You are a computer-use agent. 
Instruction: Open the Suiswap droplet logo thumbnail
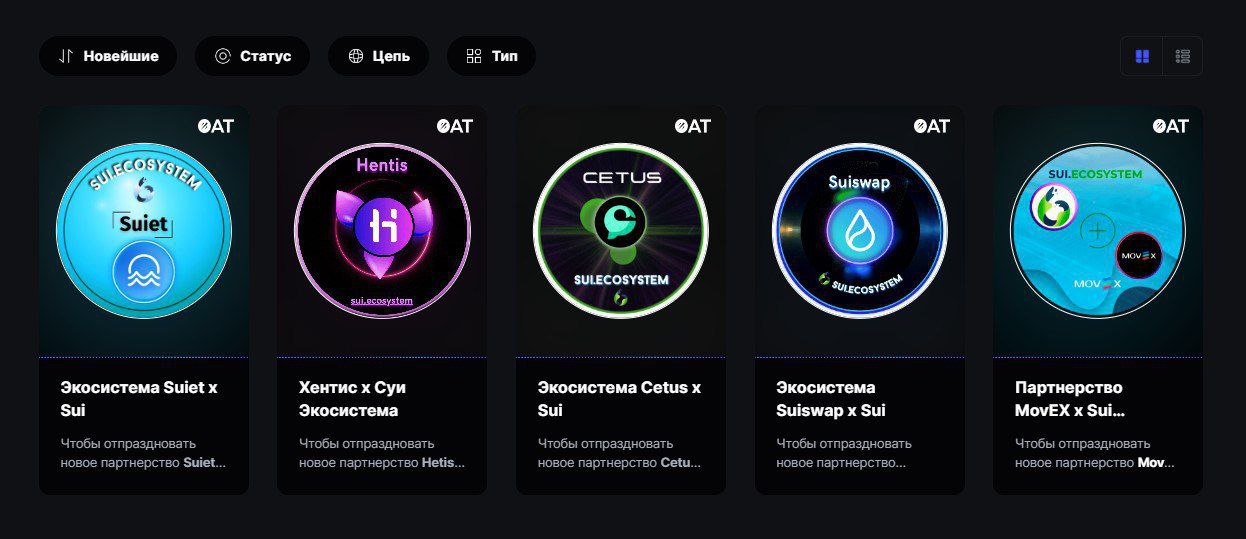[860, 231]
